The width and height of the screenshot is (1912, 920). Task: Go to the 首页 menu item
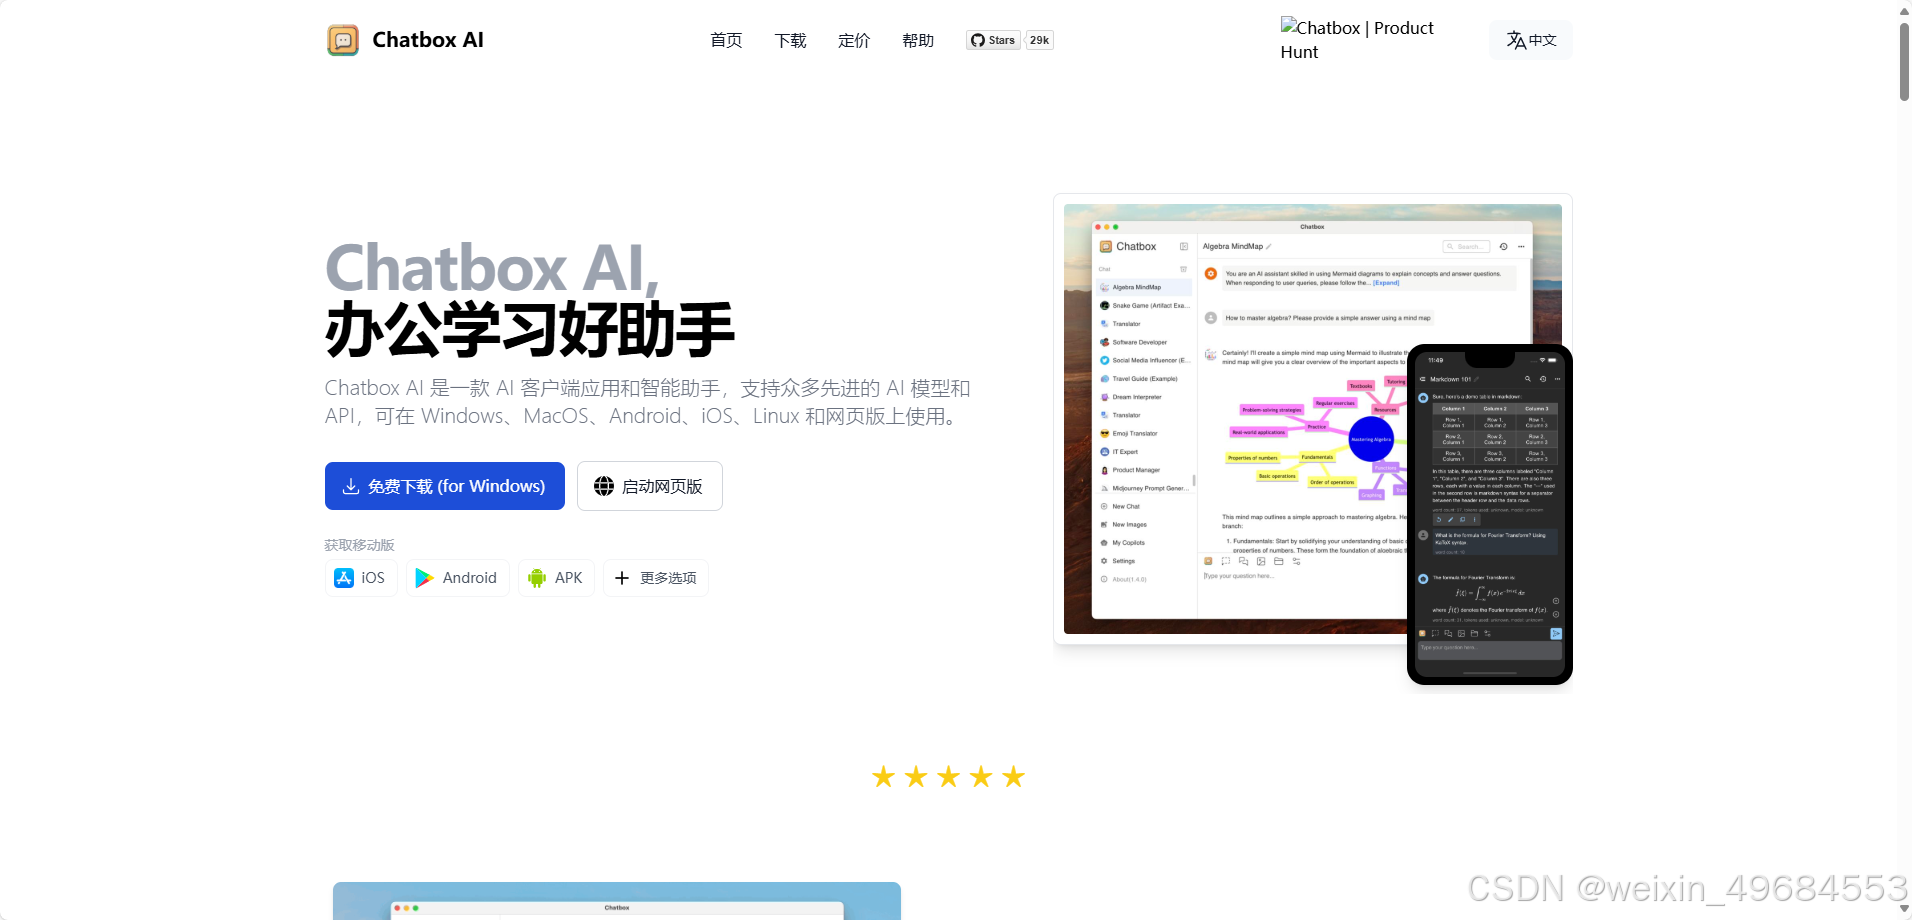pyautogui.click(x=726, y=40)
